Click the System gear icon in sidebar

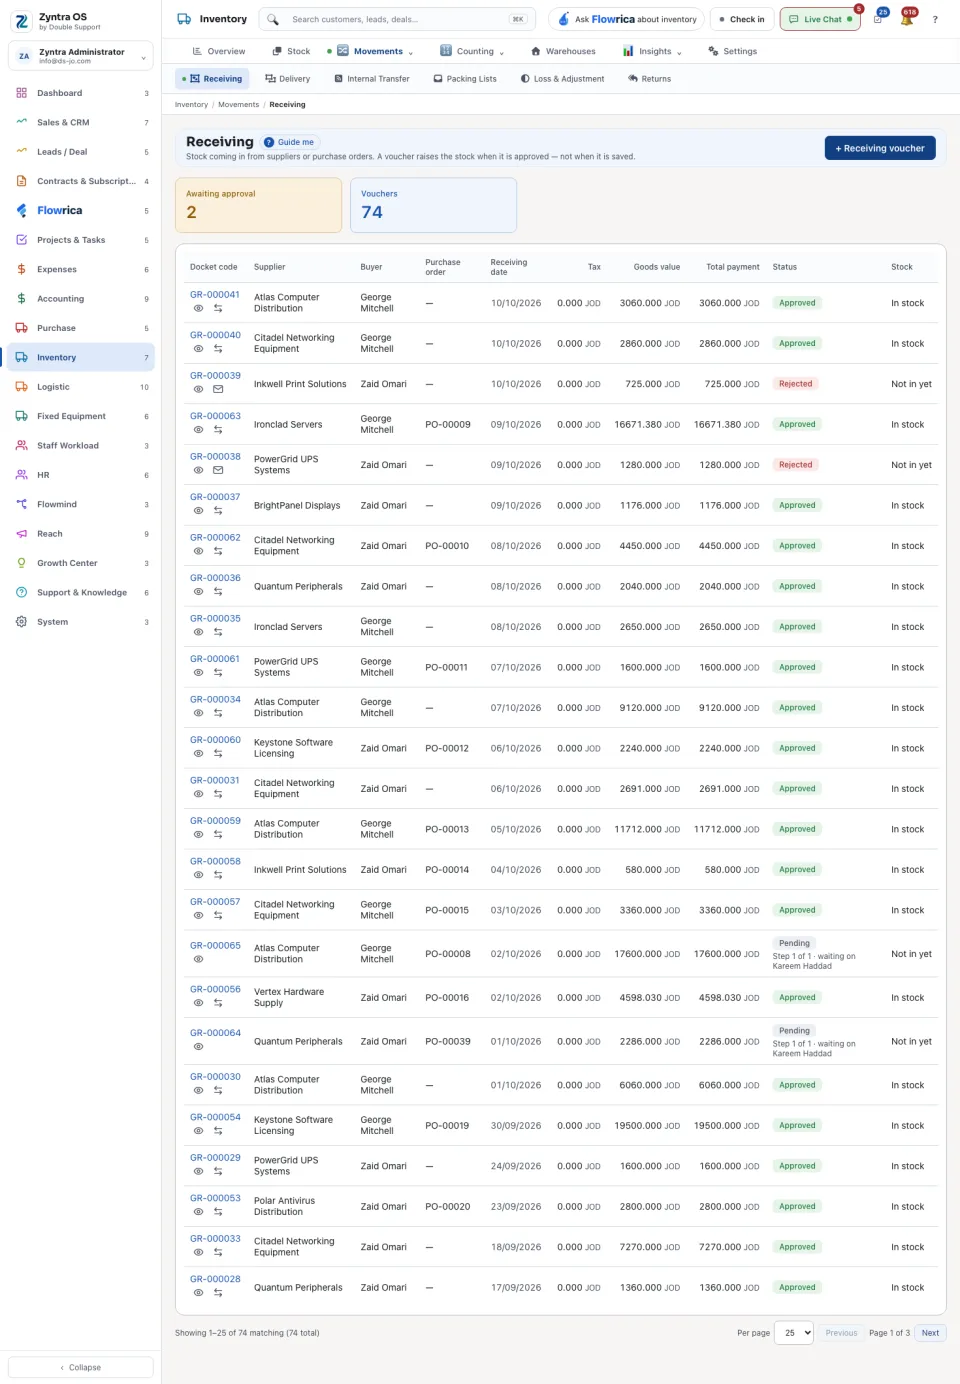[21, 622]
